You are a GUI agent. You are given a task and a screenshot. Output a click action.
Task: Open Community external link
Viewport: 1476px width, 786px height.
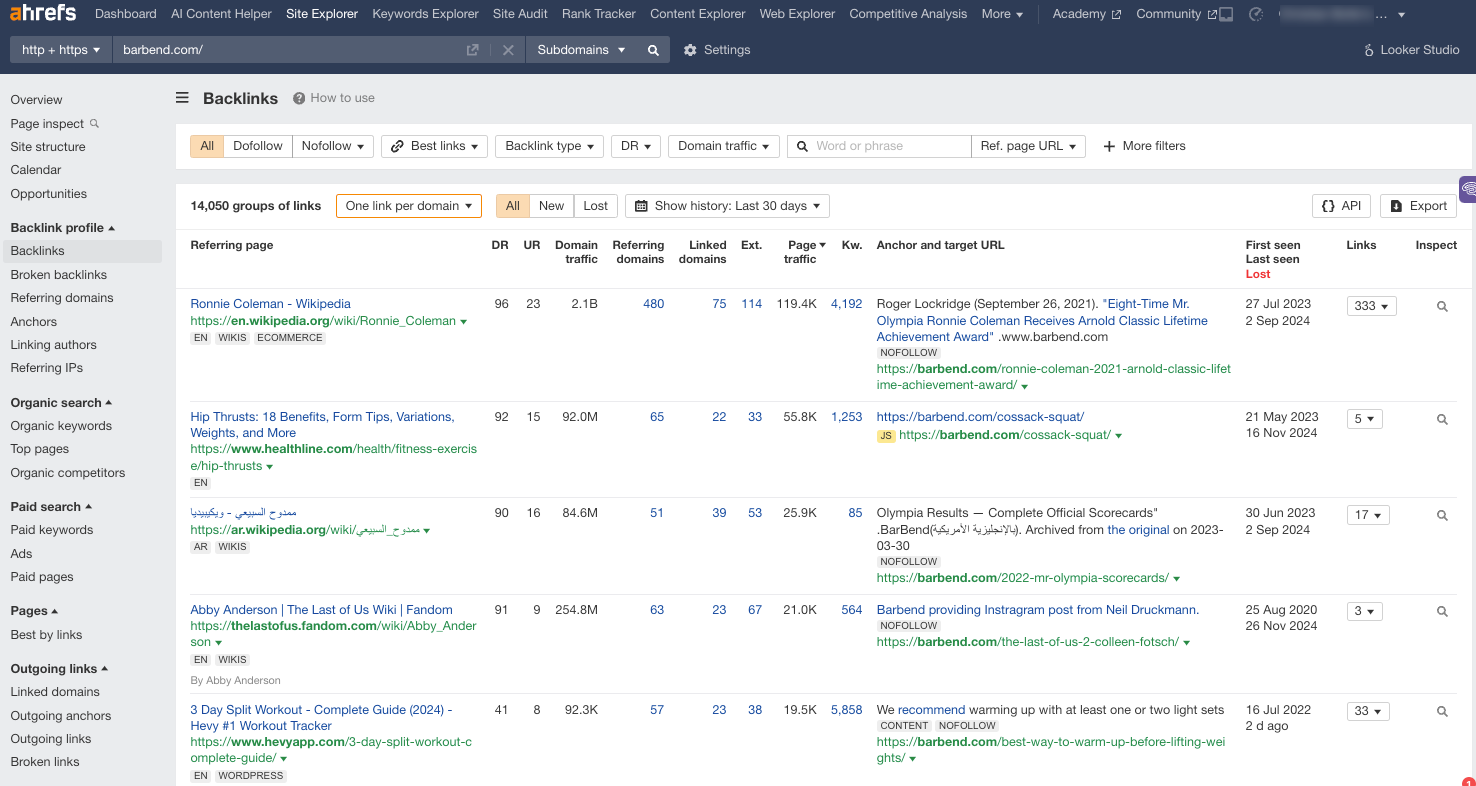coord(1177,14)
